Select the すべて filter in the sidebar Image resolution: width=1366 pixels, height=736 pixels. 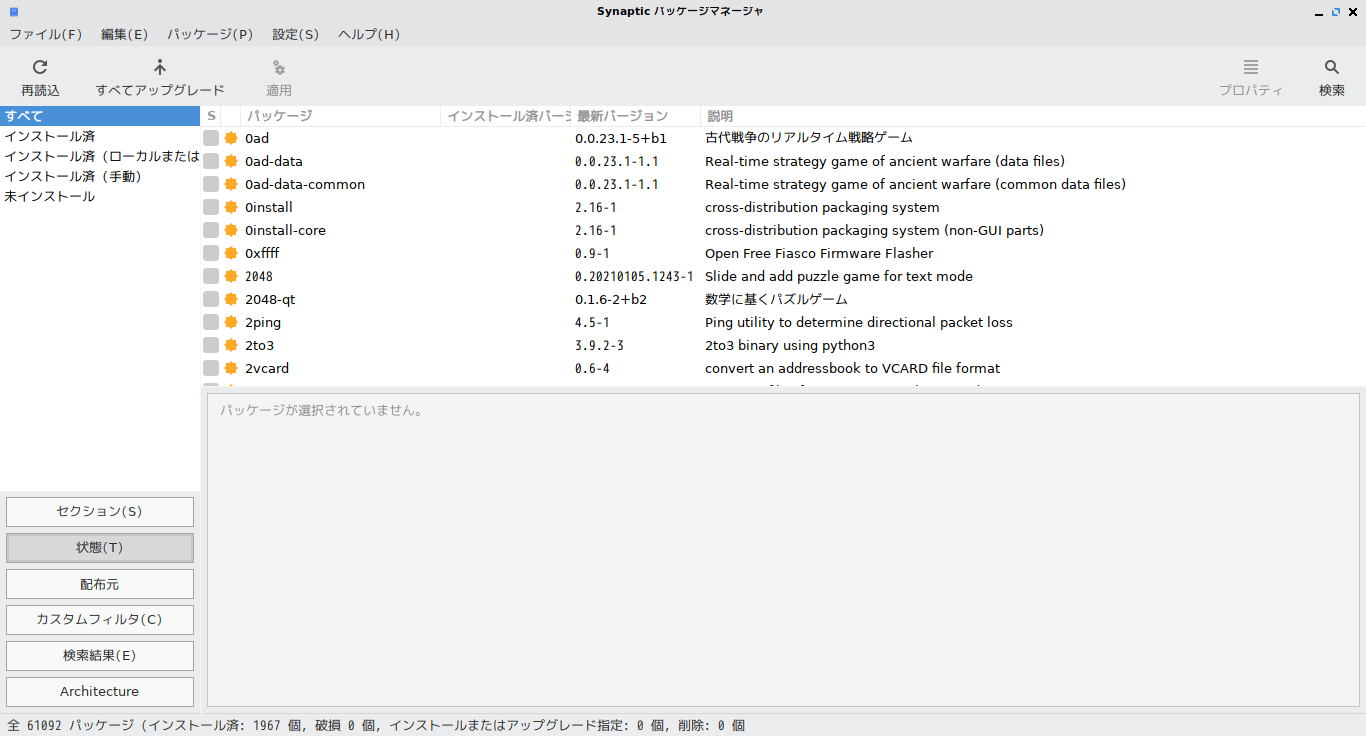(x=100, y=116)
